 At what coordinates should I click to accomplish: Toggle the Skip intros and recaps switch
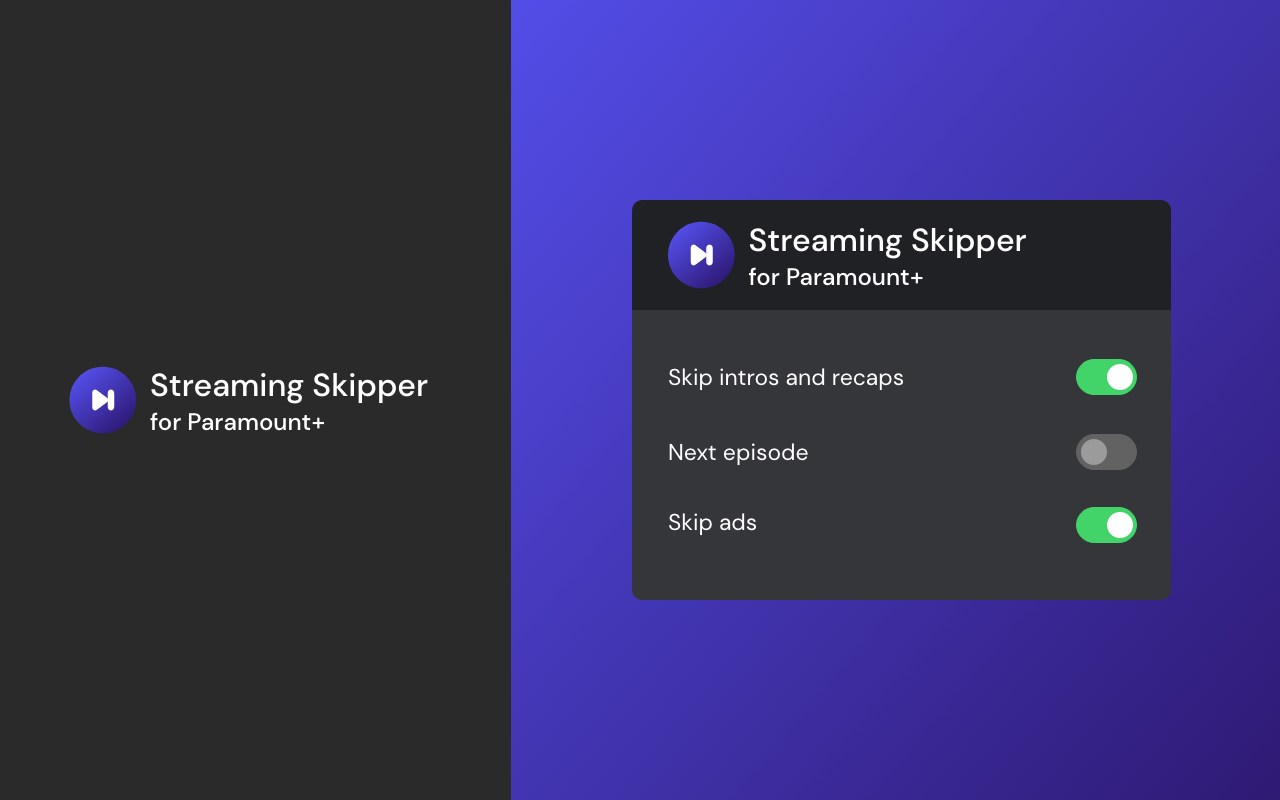1106,377
